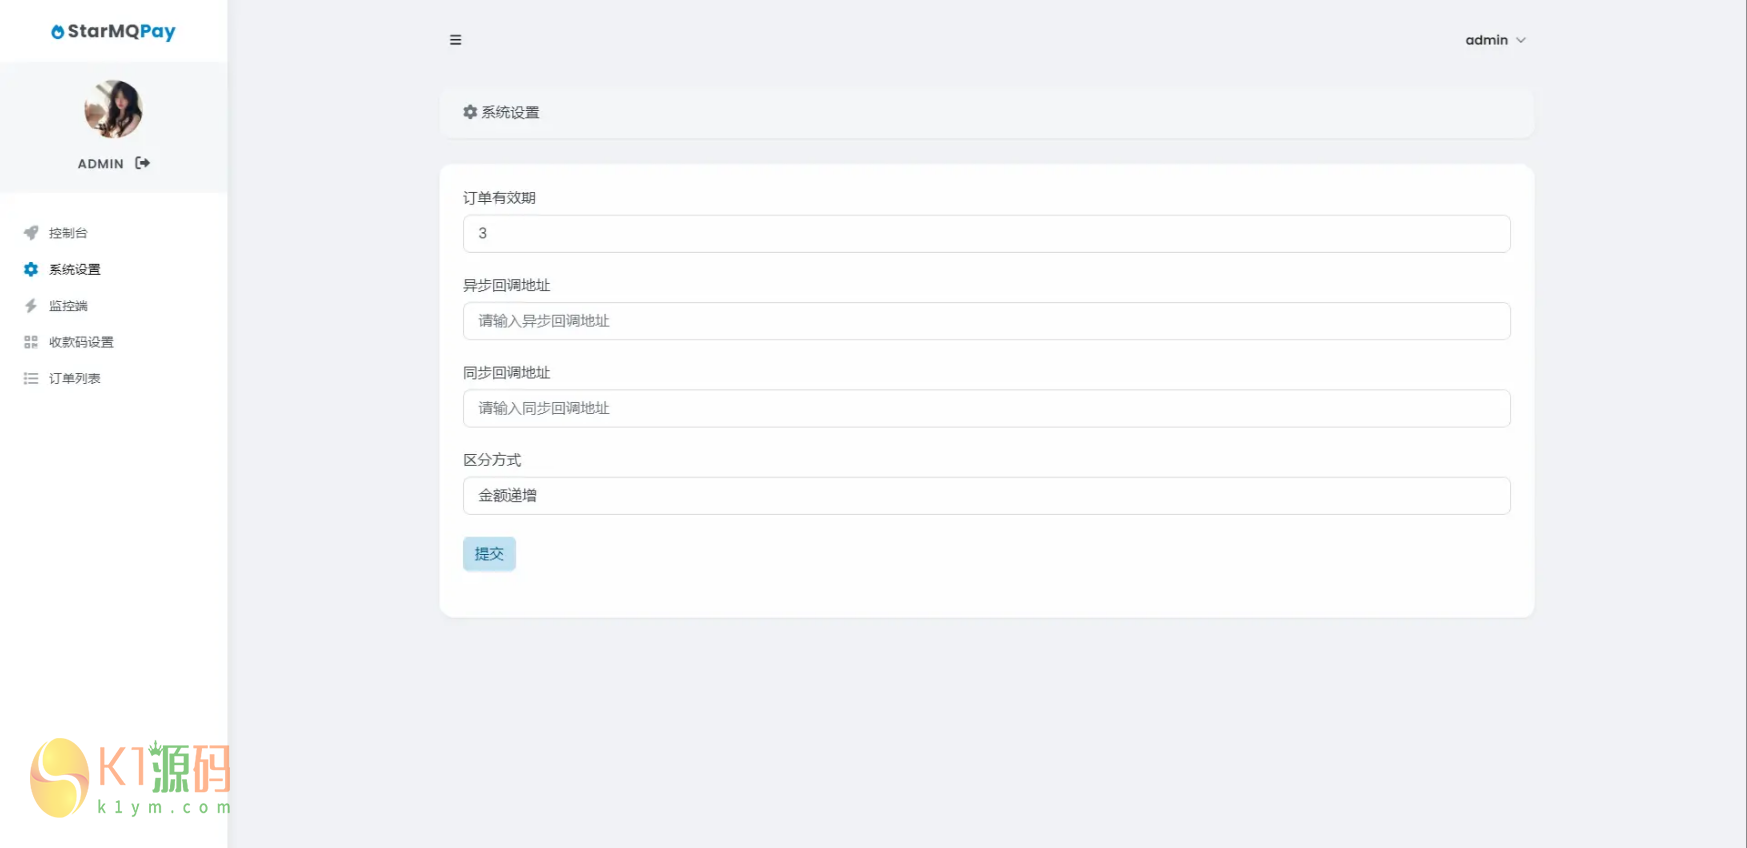Open the 区分方式 dropdown showing 金额递增
Viewport: 1747px width, 848px height.
click(x=987, y=496)
